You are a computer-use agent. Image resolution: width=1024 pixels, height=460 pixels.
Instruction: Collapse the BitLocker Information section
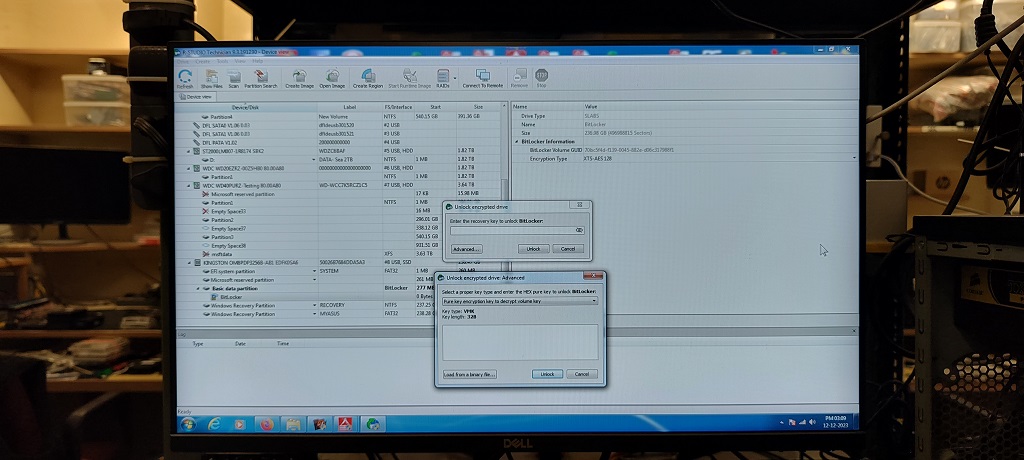click(x=516, y=142)
